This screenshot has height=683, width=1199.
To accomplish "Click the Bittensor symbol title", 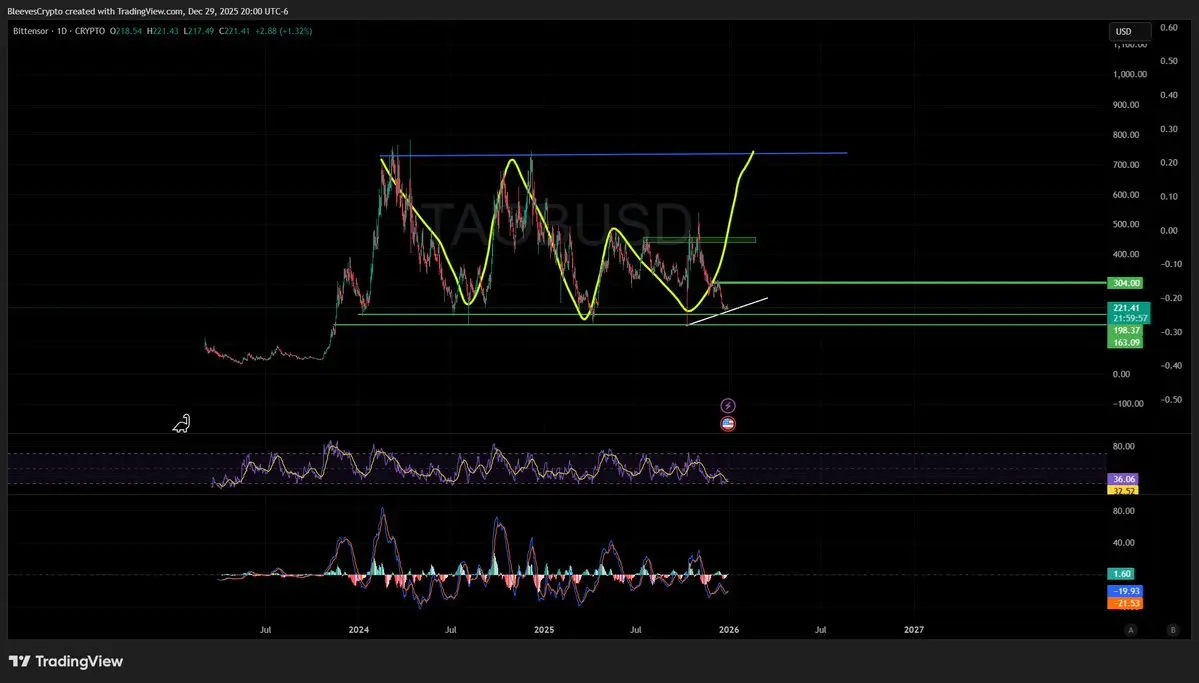I will click(33, 32).
